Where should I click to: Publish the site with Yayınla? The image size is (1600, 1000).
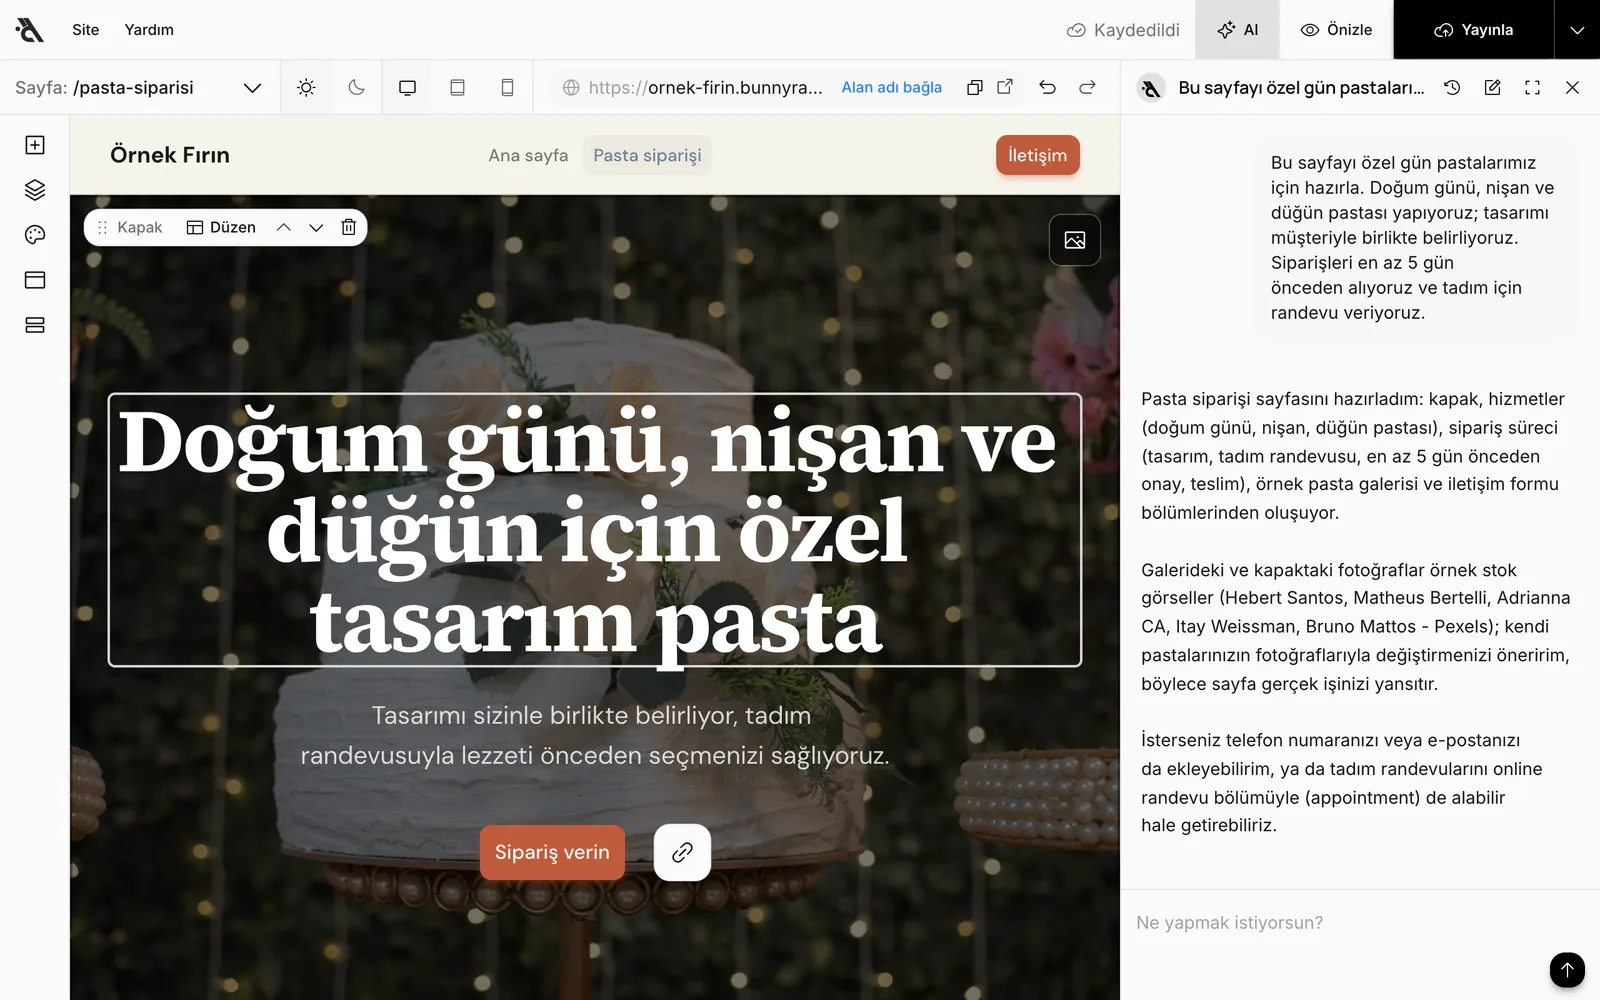click(1473, 30)
